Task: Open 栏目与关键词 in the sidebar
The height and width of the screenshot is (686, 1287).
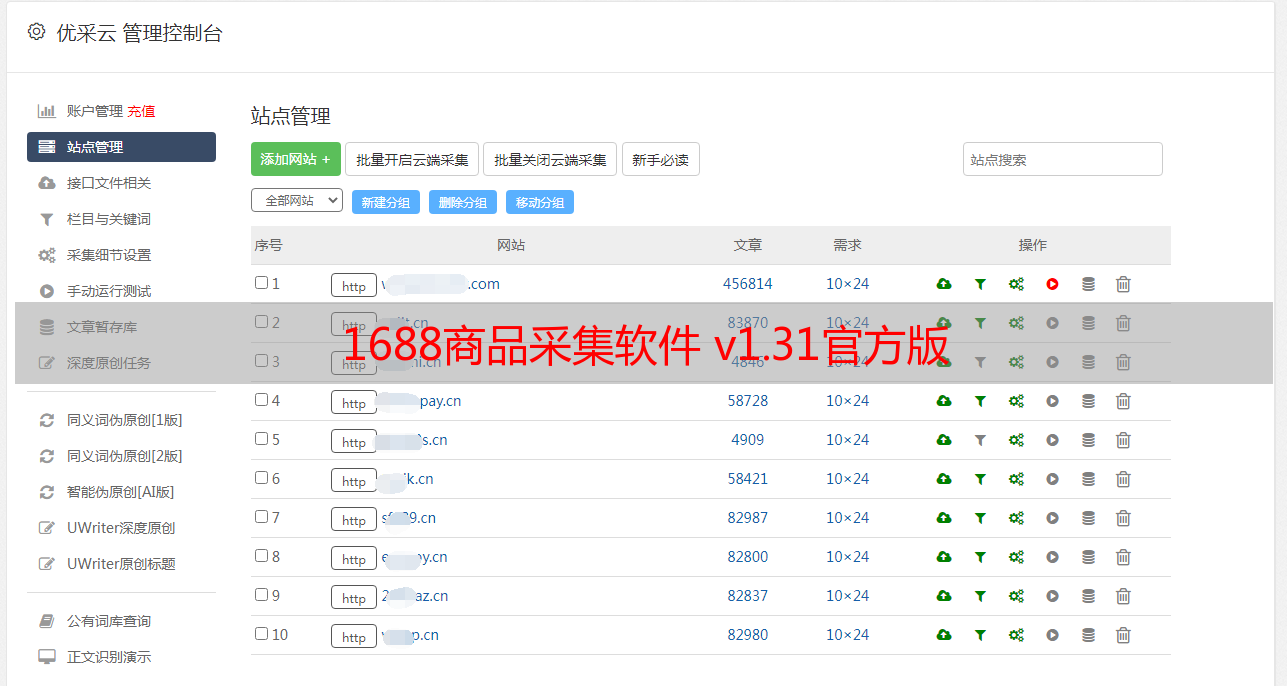Action: [109, 219]
